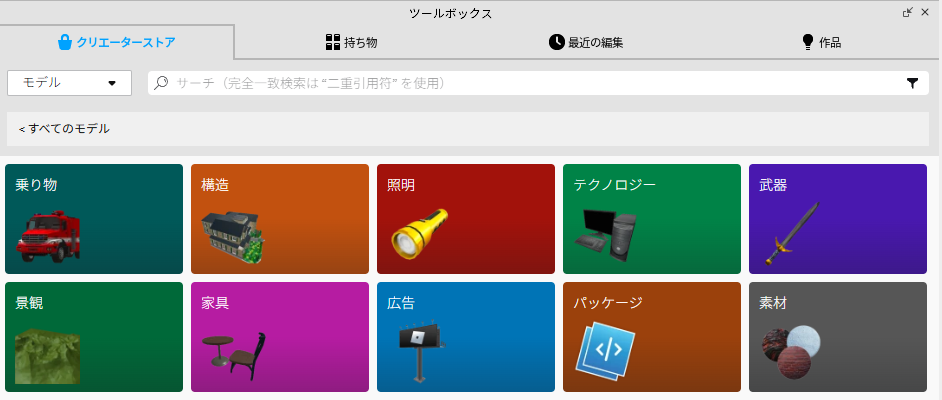
Task: Open the 素材 materials category
Action: pyautogui.click(x=838, y=337)
